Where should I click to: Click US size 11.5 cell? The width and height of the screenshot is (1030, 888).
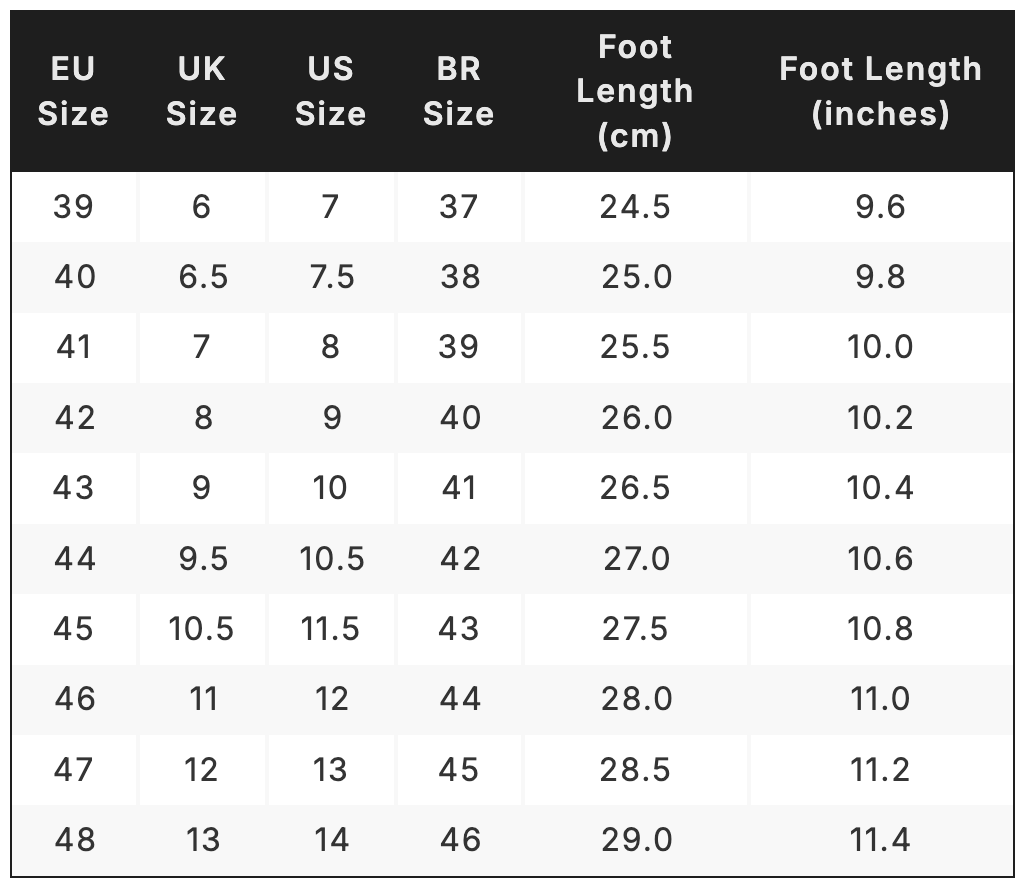pyautogui.click(x=331, y=628)
